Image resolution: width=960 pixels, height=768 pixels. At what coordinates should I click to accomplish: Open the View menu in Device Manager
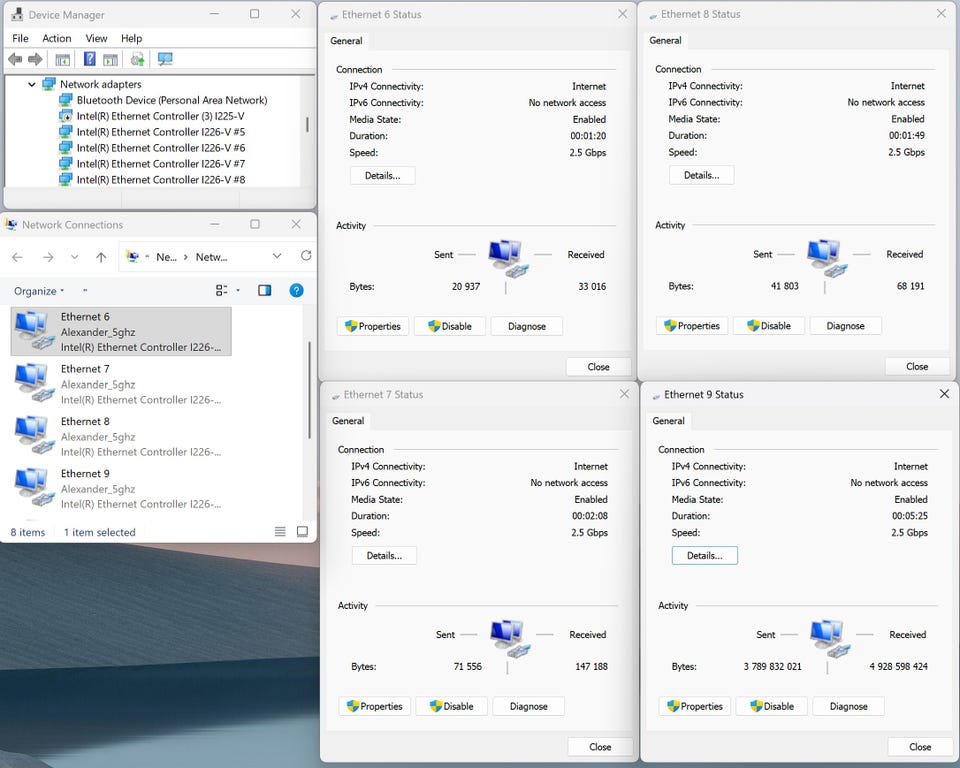(x=96, y=38)
